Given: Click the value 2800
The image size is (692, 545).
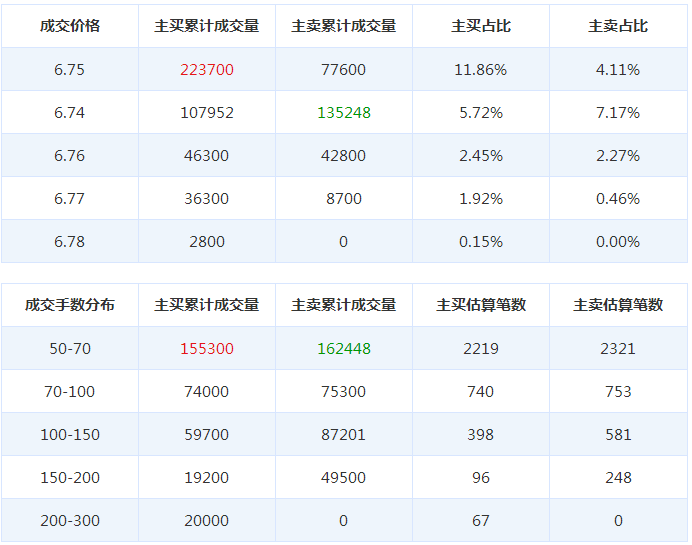Looking at the screenshot, I should pos(207,242).
